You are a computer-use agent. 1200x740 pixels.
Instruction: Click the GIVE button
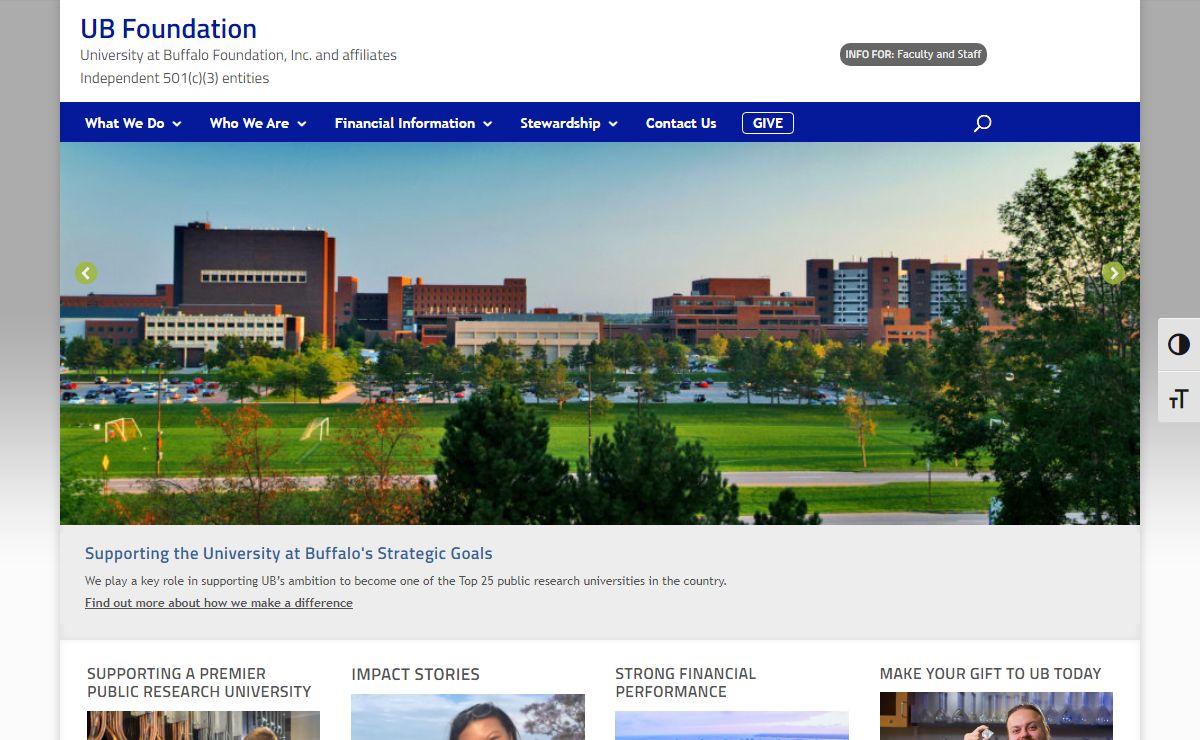coord(768,123)
